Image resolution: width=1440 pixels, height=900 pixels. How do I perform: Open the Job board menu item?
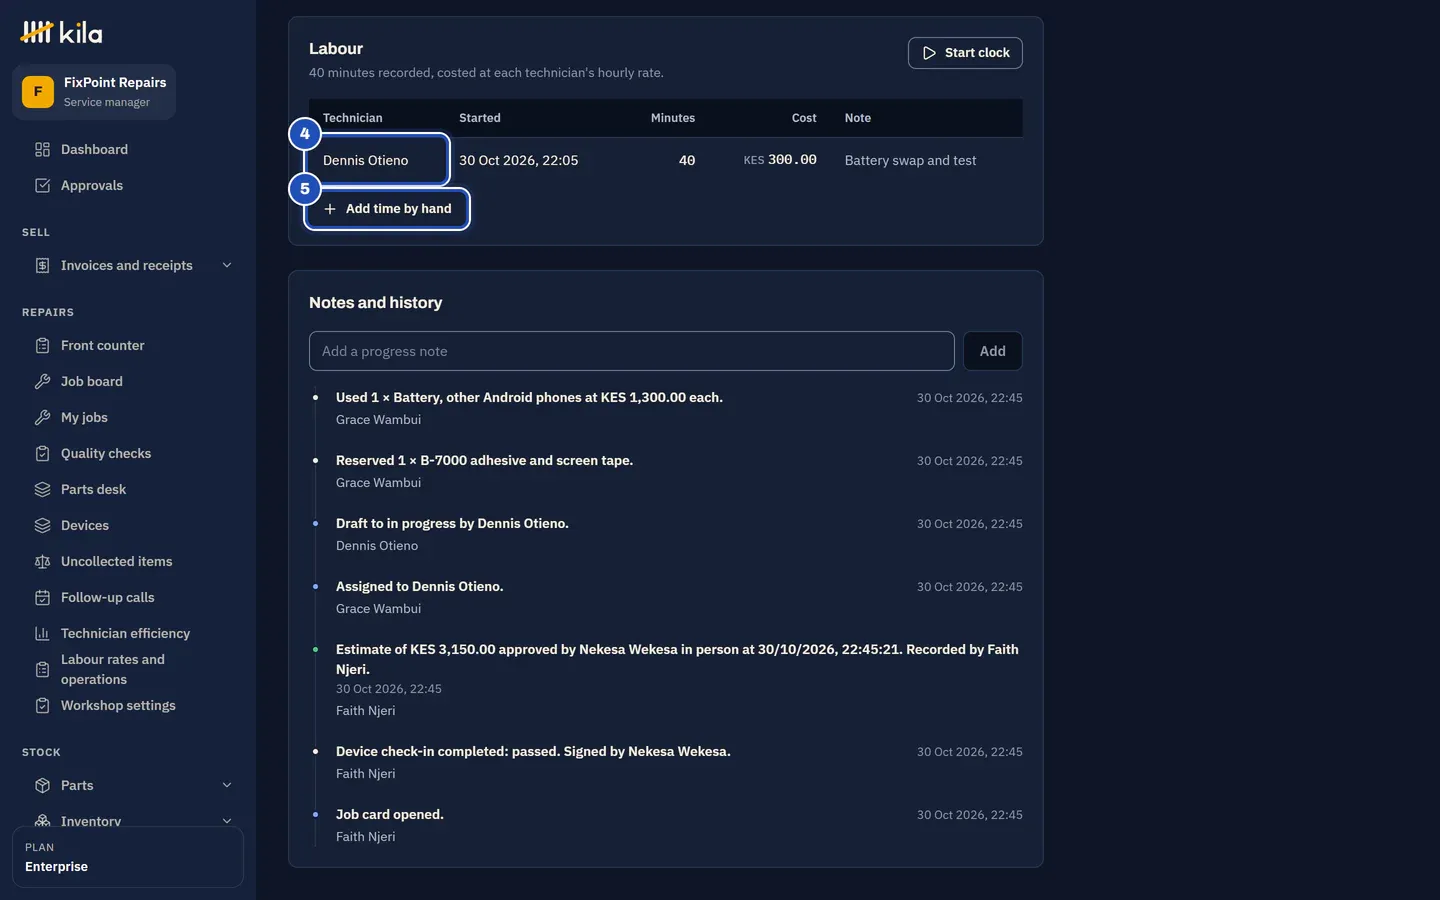pyautogui.click(x=128, y=382)
